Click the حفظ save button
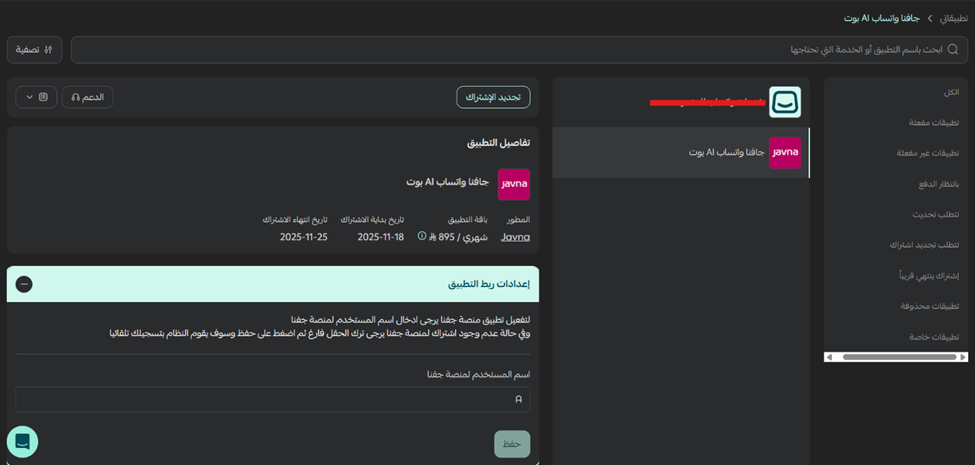 click(x=512, y=444)
